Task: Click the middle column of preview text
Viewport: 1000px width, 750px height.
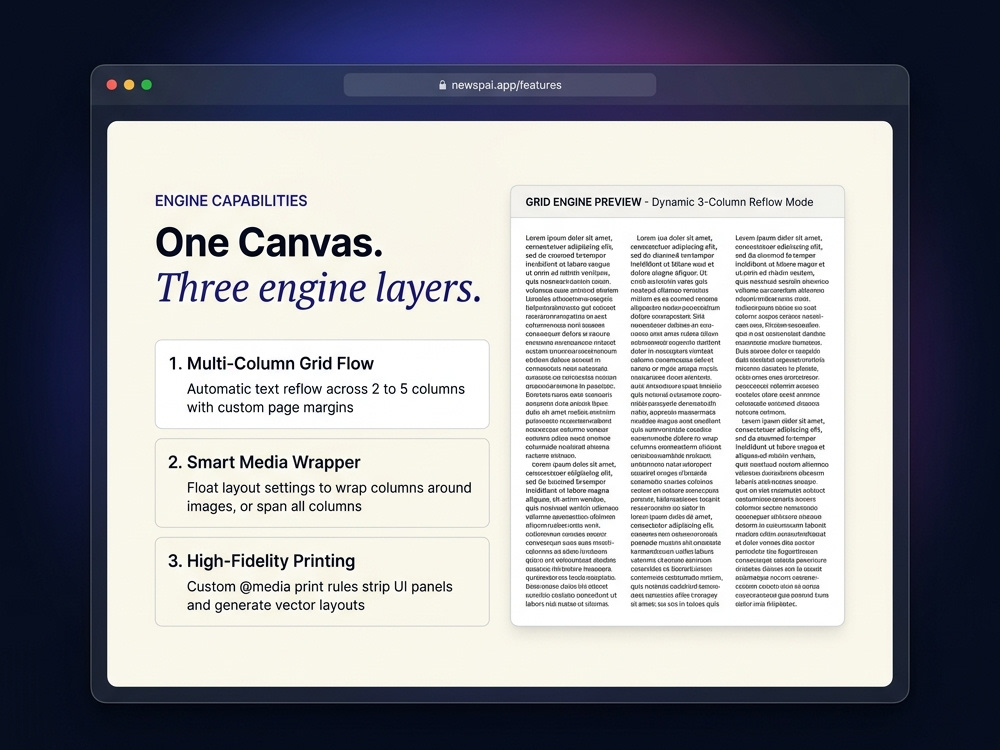Action: [676, 421]
